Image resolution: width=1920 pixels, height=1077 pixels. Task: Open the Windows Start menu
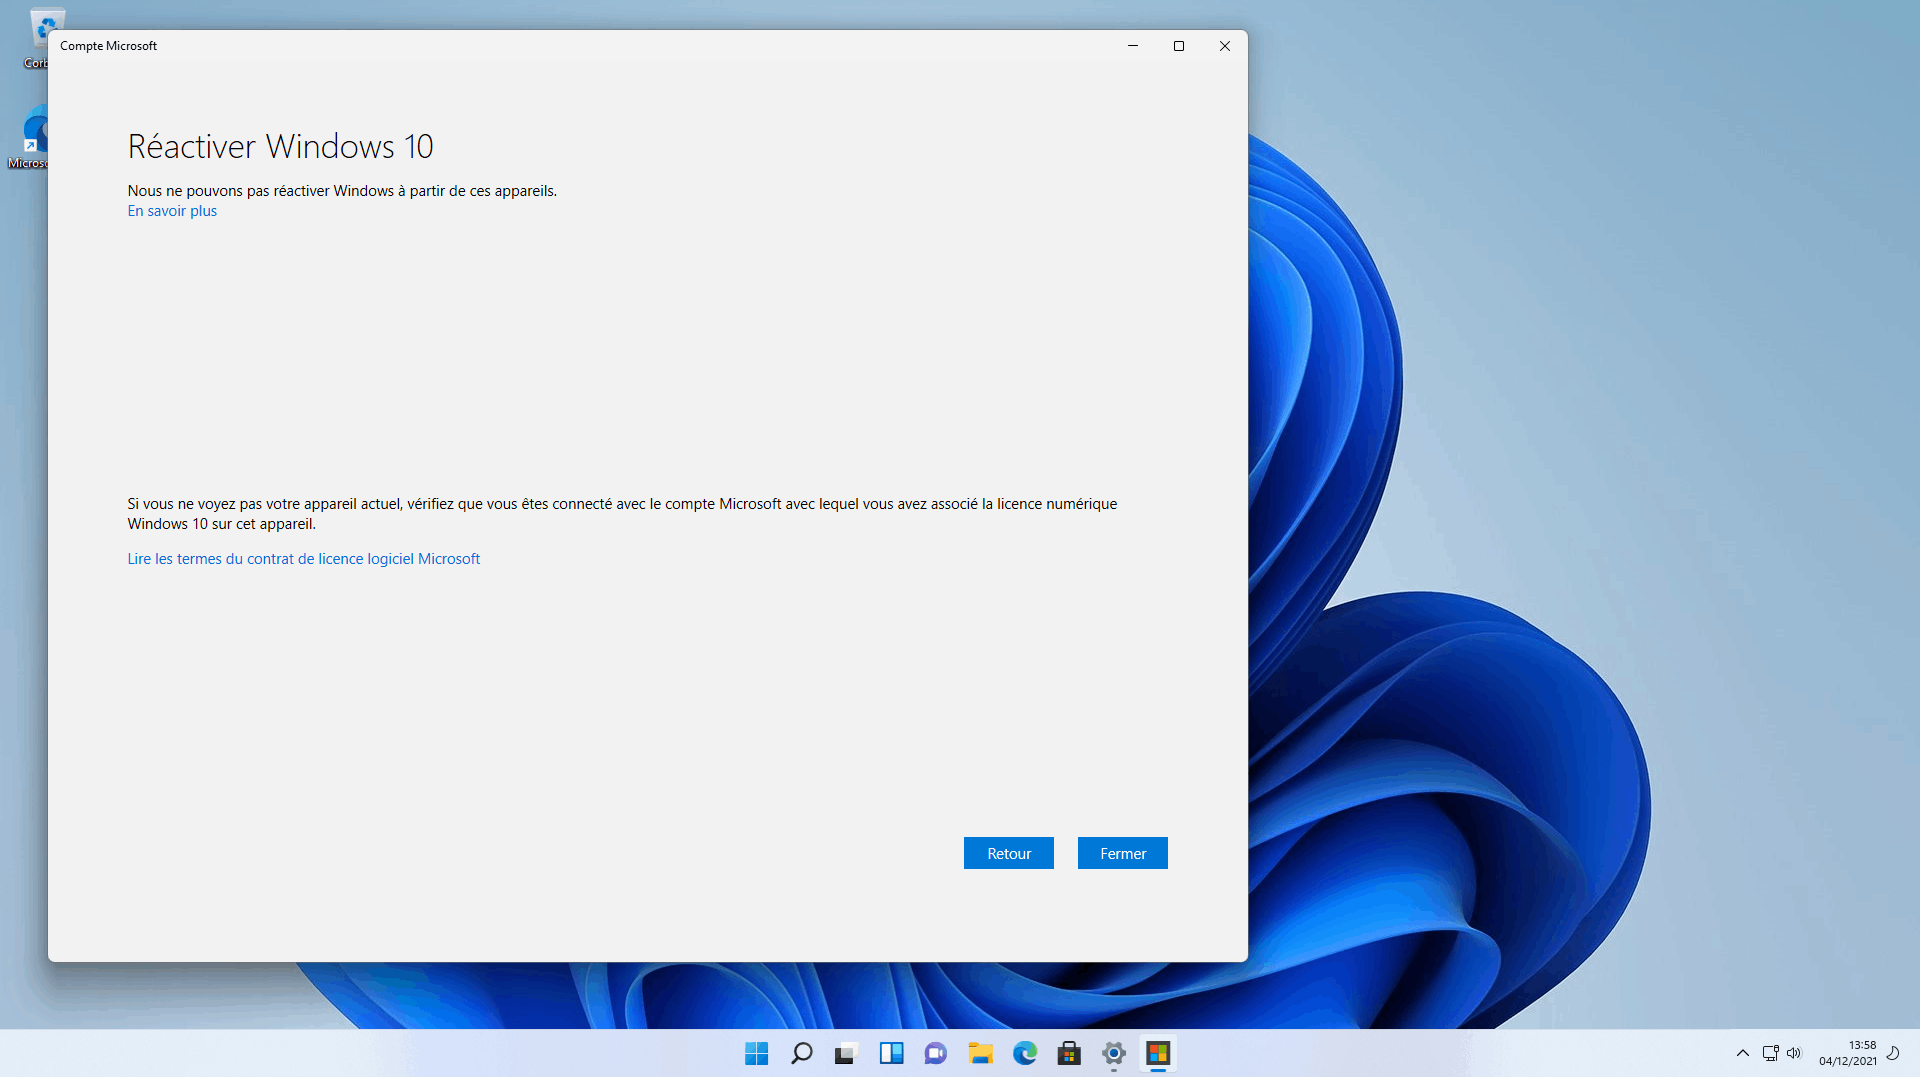(x=756, y=1053)
